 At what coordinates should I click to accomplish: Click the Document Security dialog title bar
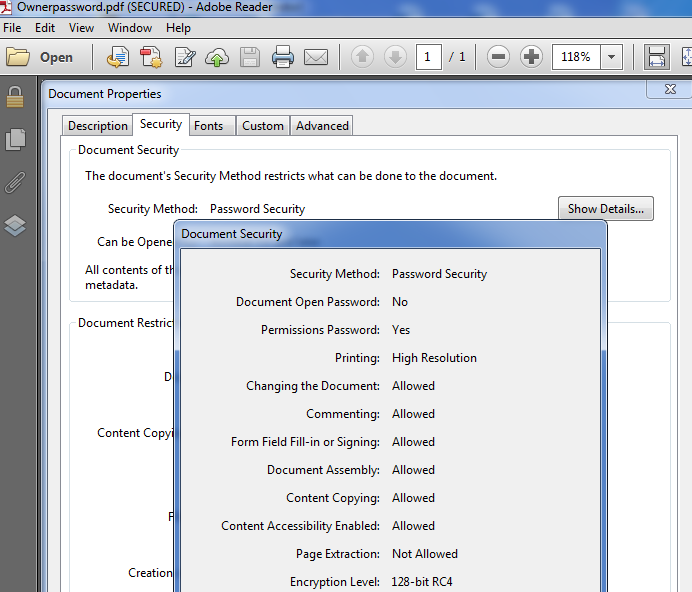pyautogui.click(x=390, y=234)
